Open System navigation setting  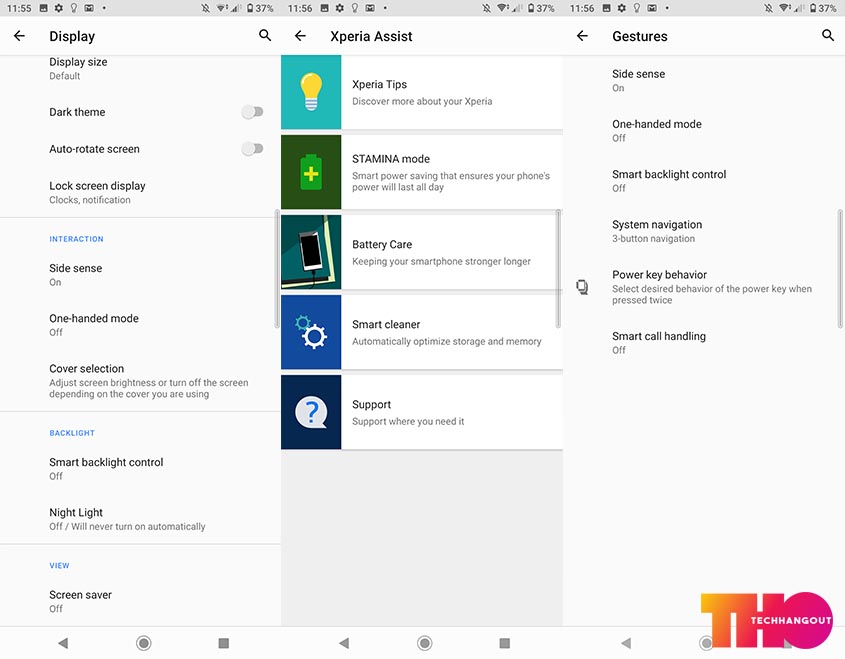click(704, 231)
